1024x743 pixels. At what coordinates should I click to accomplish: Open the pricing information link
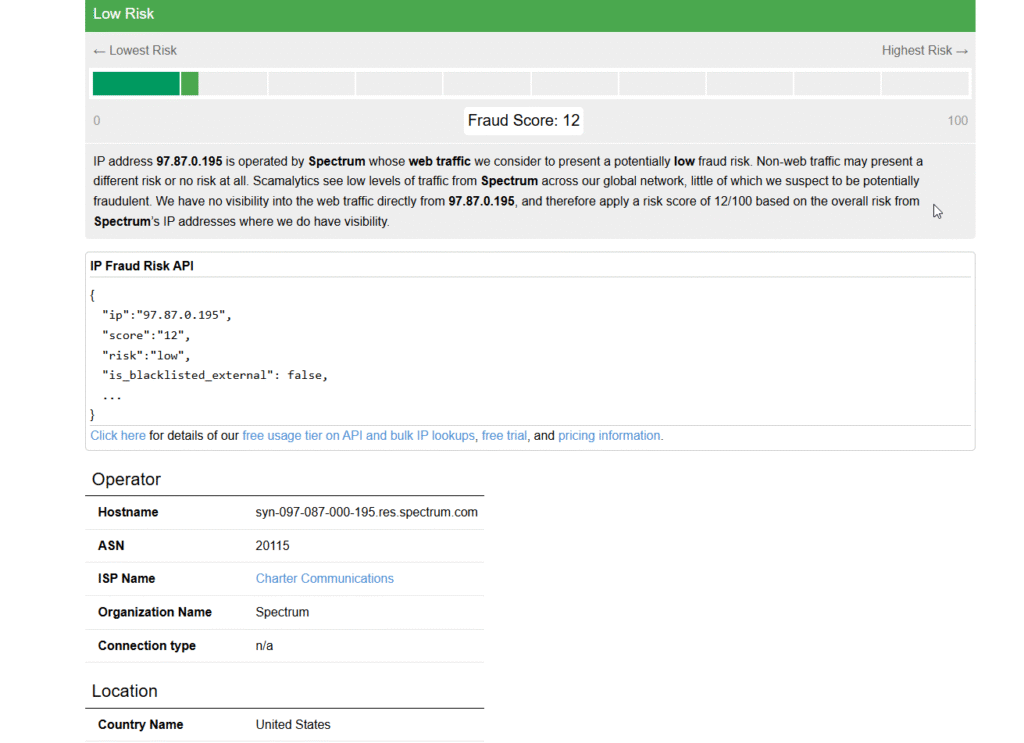click(609, 436)
